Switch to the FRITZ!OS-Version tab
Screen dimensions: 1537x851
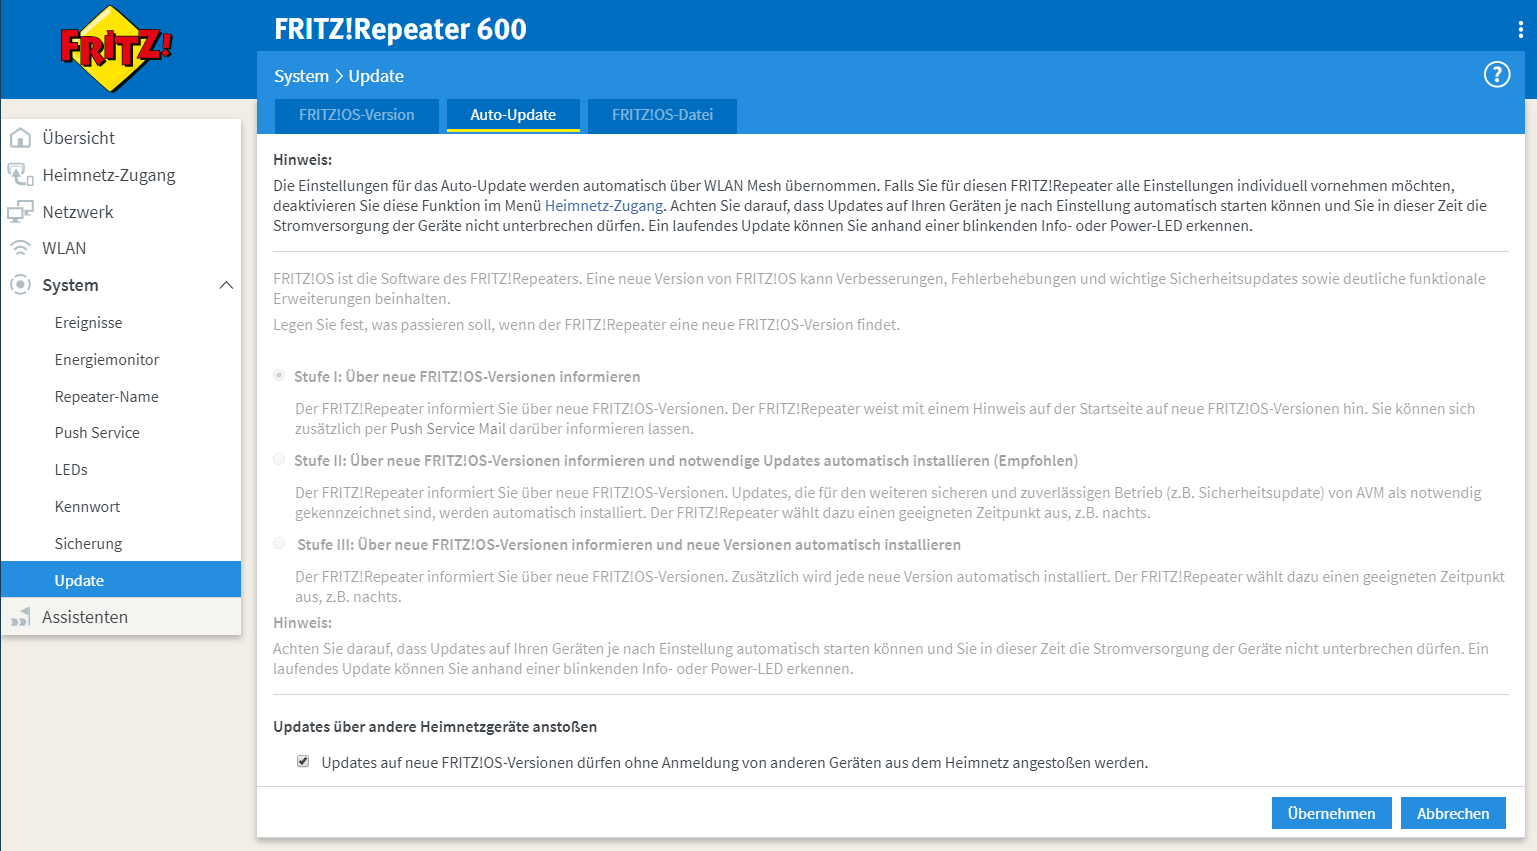pos(357,115)
